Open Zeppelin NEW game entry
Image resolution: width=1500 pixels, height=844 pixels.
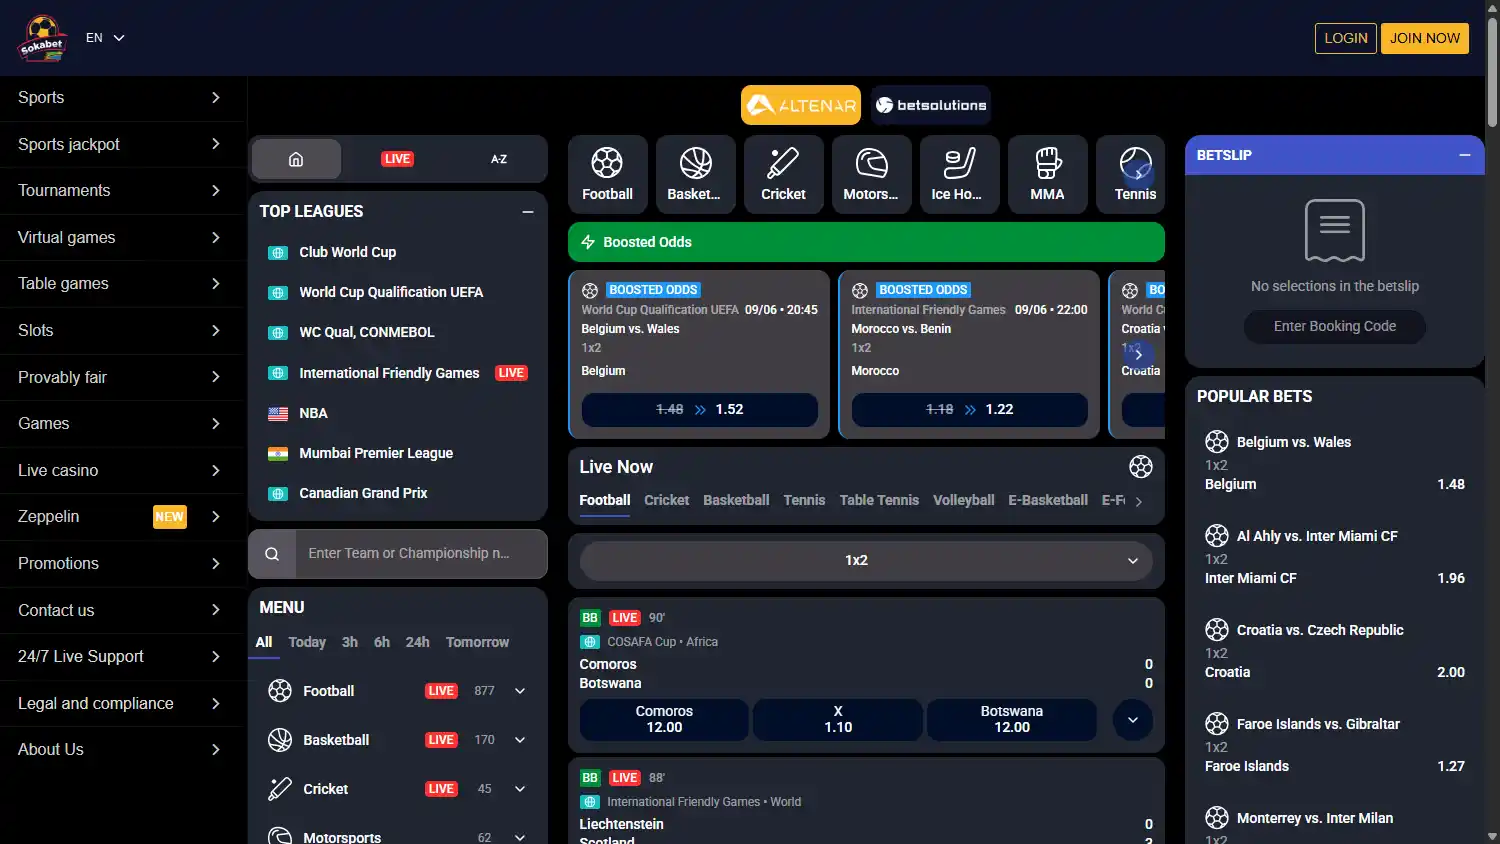click(122, 517)
